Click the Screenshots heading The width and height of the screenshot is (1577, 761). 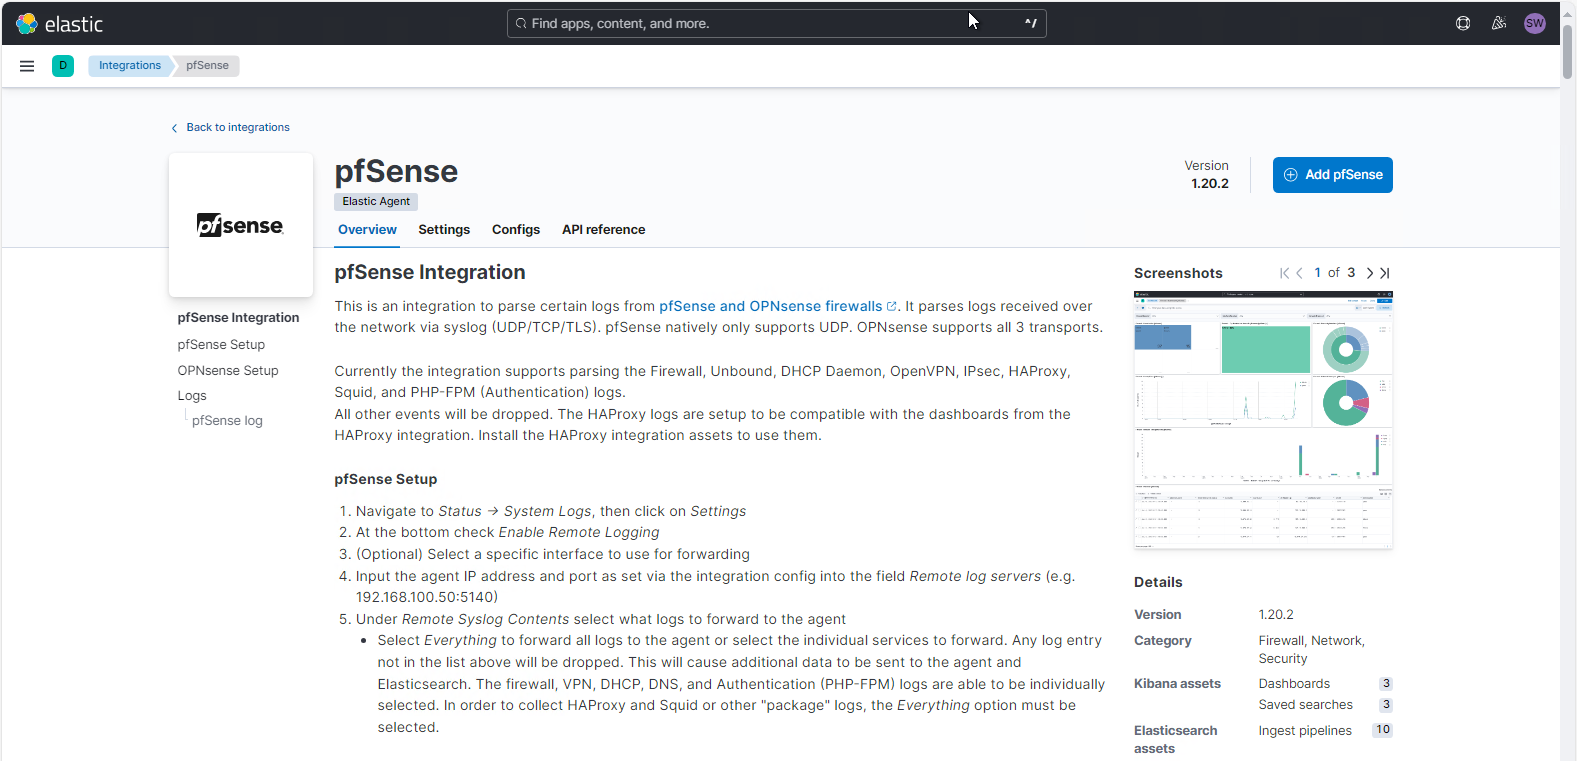pos(1178,273)
